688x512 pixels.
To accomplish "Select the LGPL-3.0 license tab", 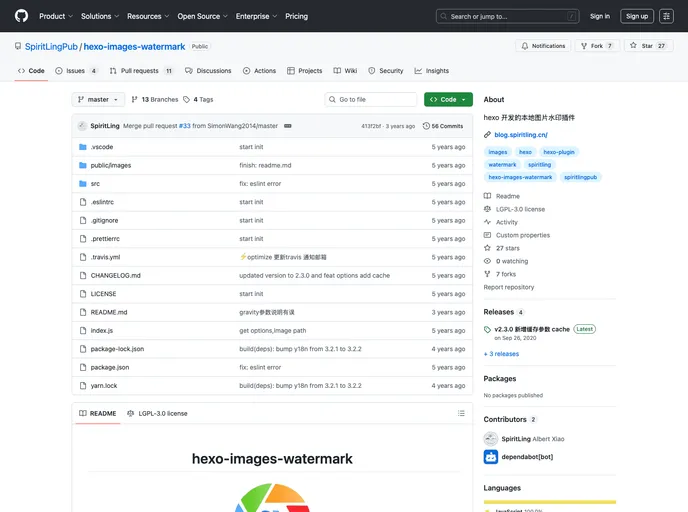I will [x=157, y=413].
